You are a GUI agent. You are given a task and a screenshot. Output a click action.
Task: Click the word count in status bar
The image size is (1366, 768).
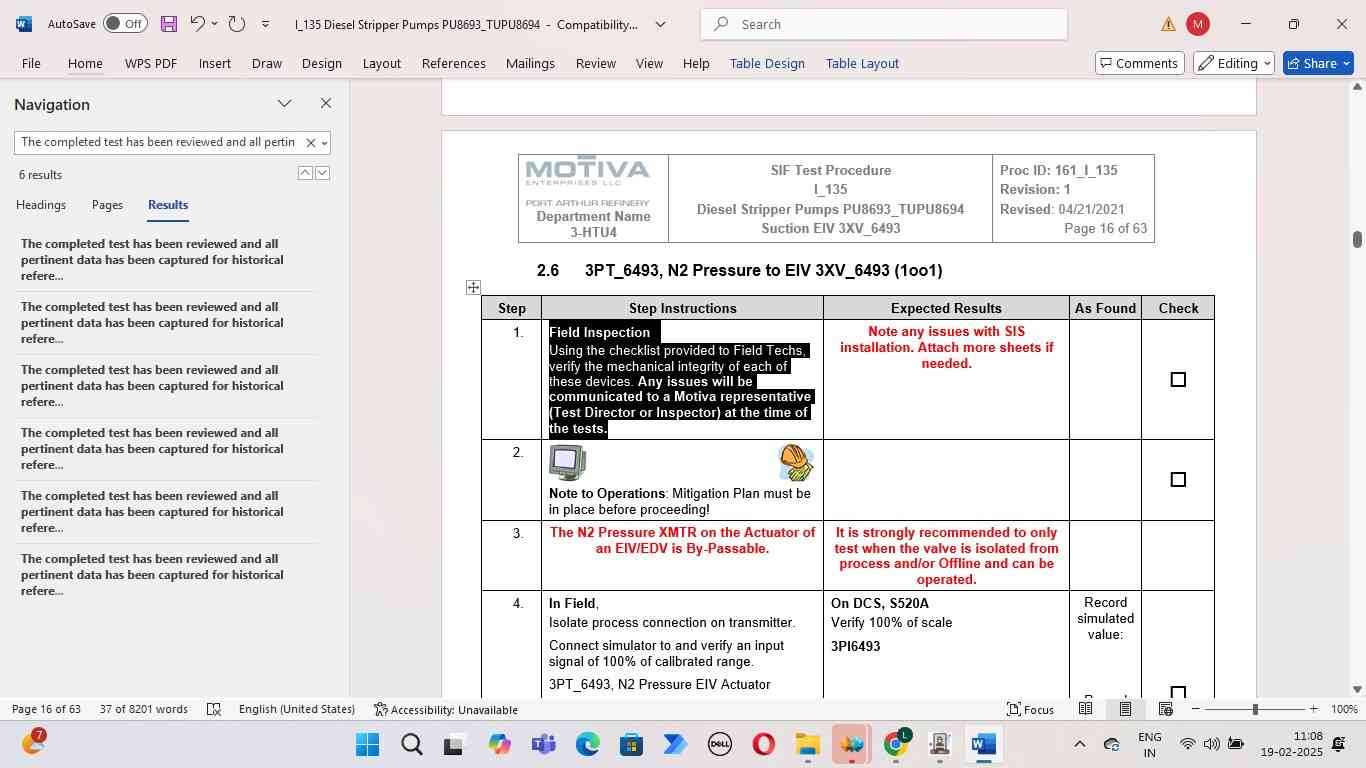(x=144, y=709)
